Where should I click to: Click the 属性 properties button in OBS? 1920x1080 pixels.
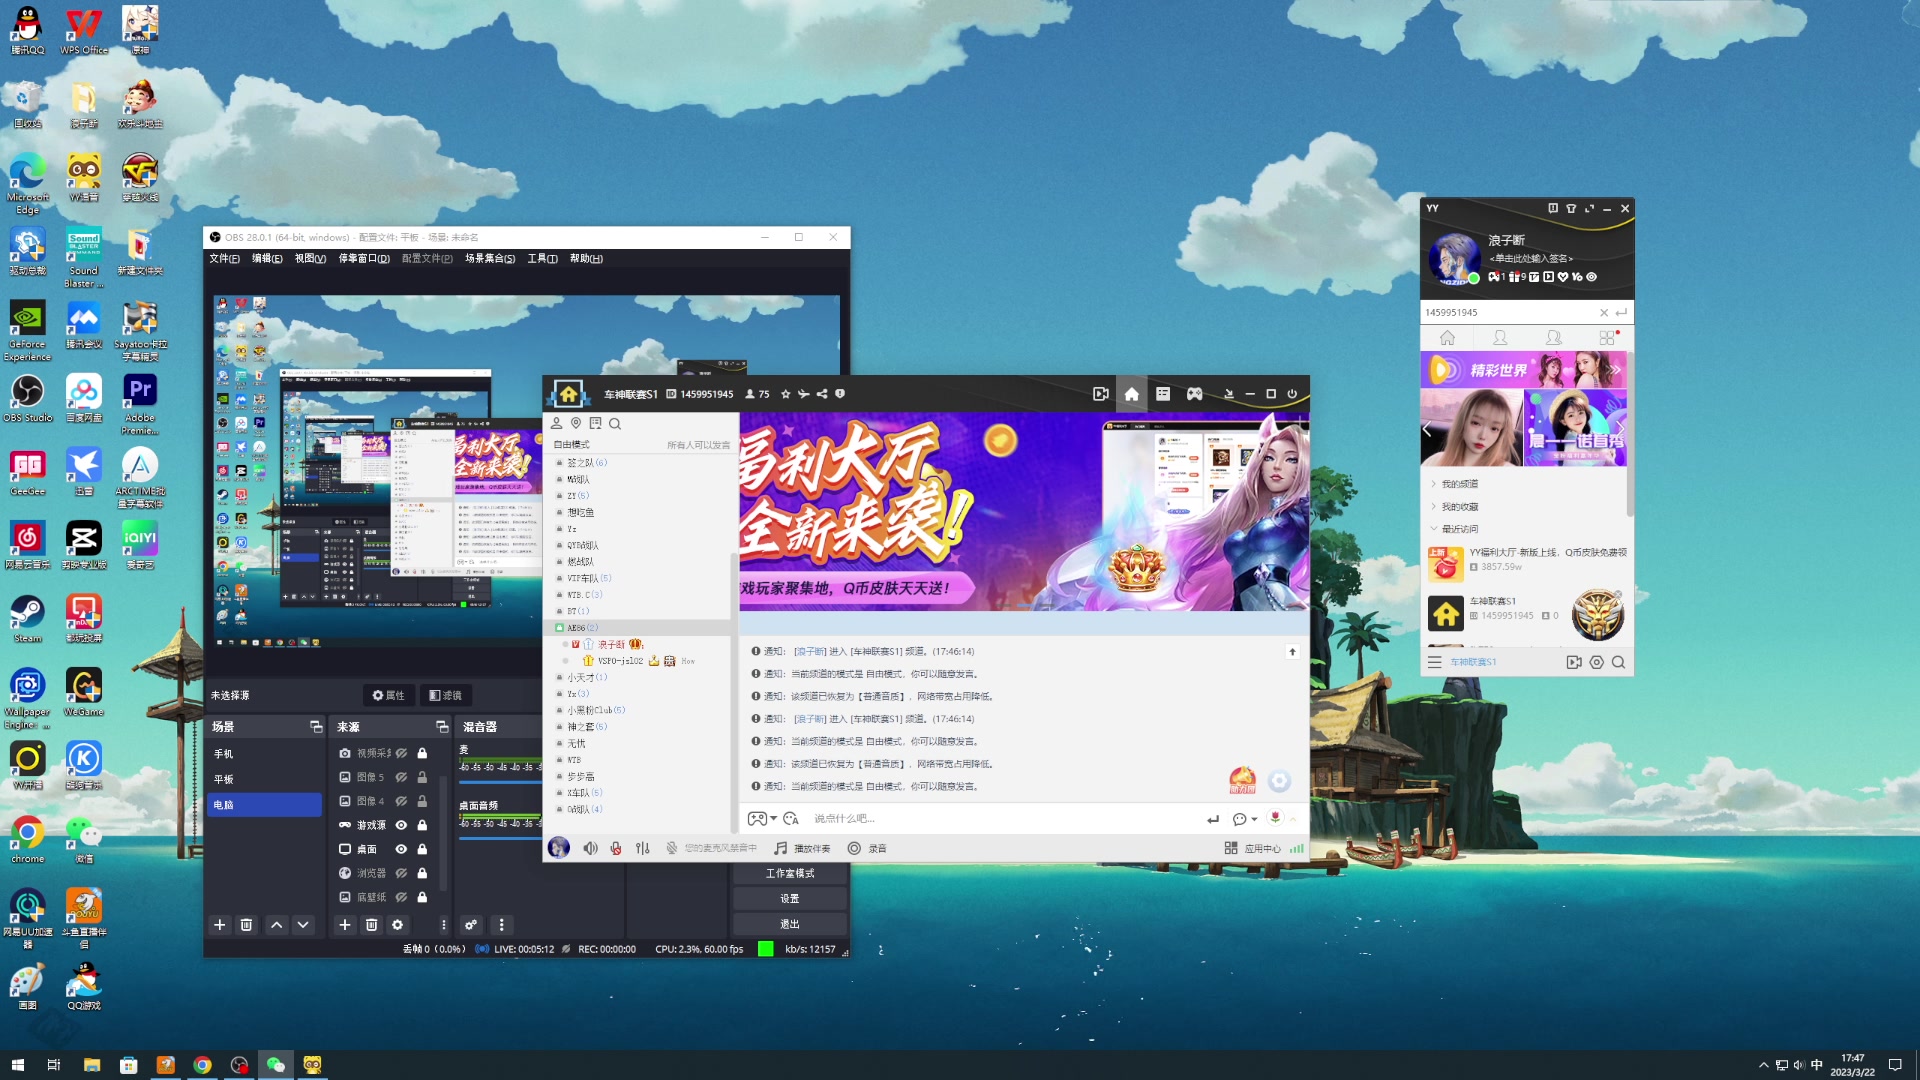388,695
